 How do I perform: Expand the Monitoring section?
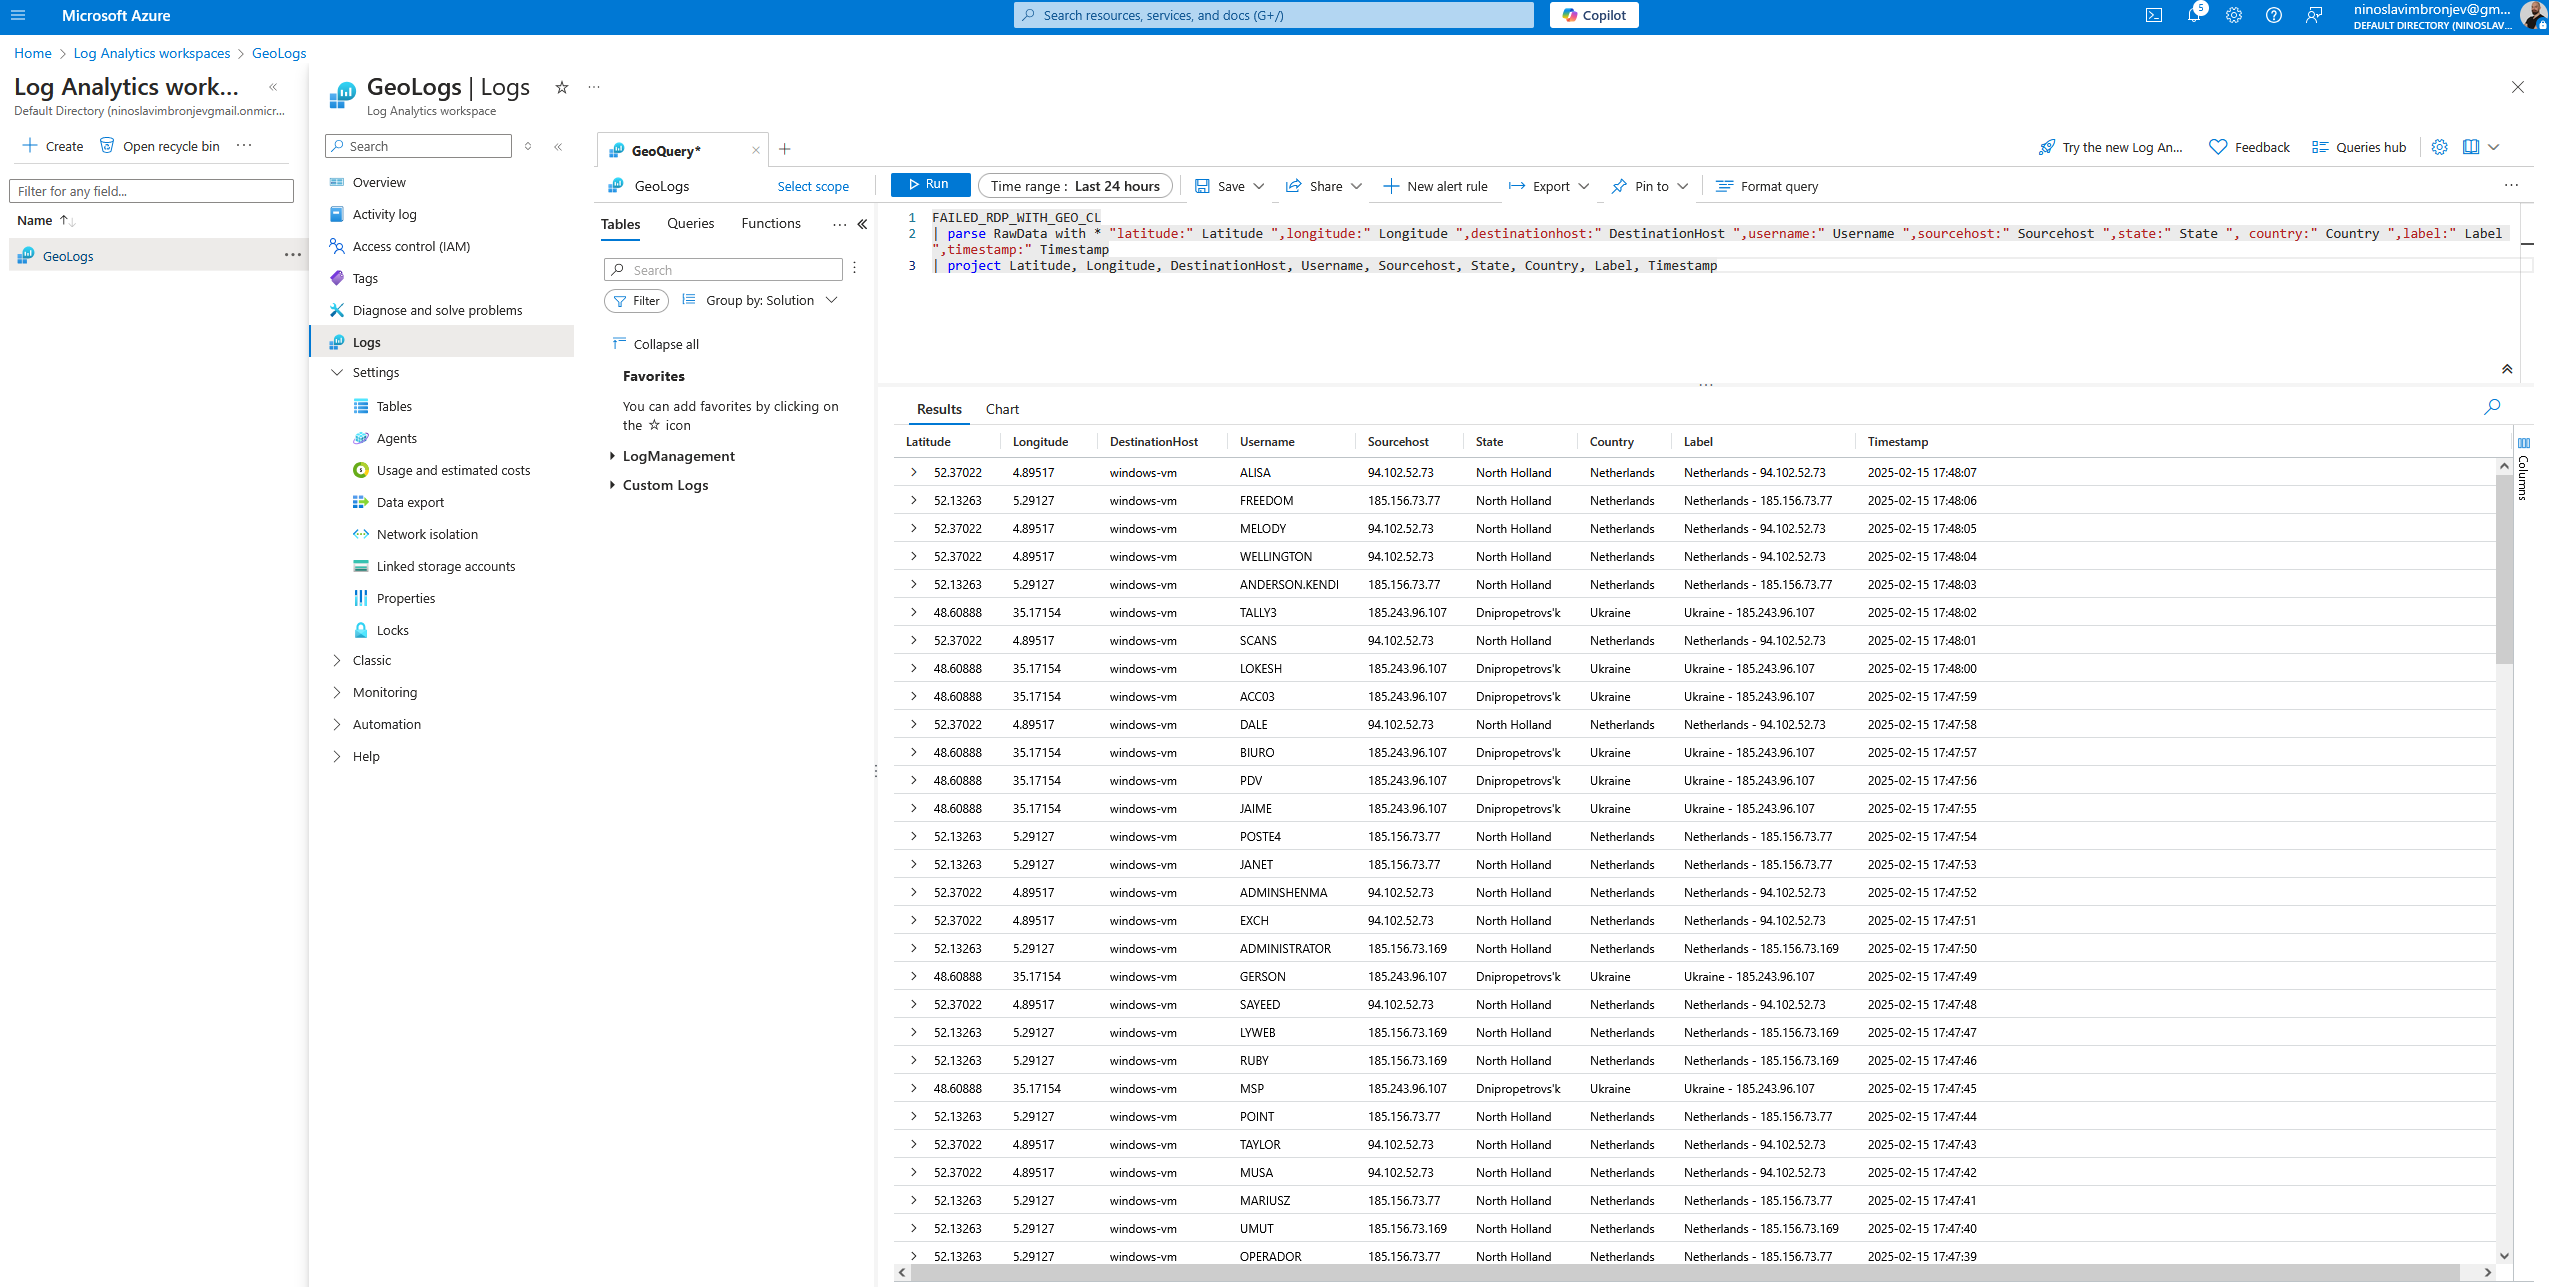(x=337, y=692)
